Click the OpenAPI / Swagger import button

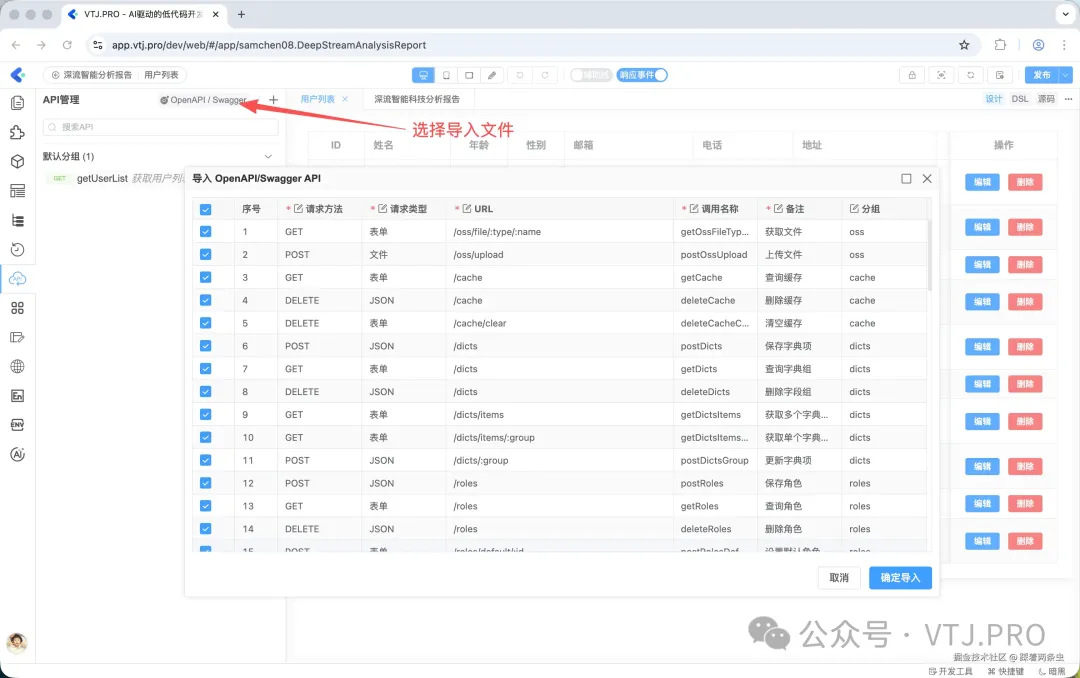(x=203, y=100)
